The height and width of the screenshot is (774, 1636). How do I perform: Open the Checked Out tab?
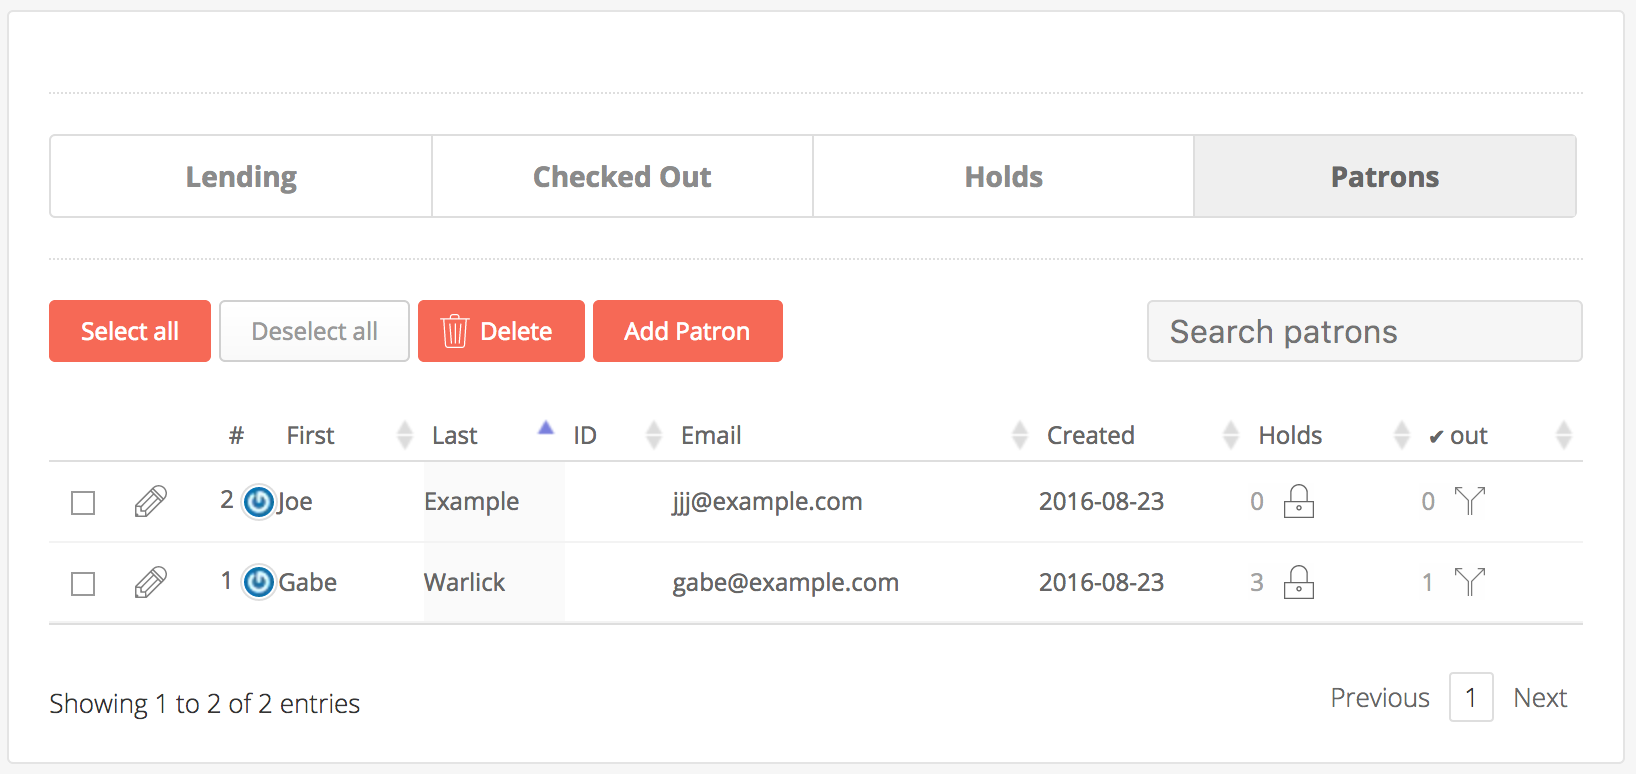622,177
